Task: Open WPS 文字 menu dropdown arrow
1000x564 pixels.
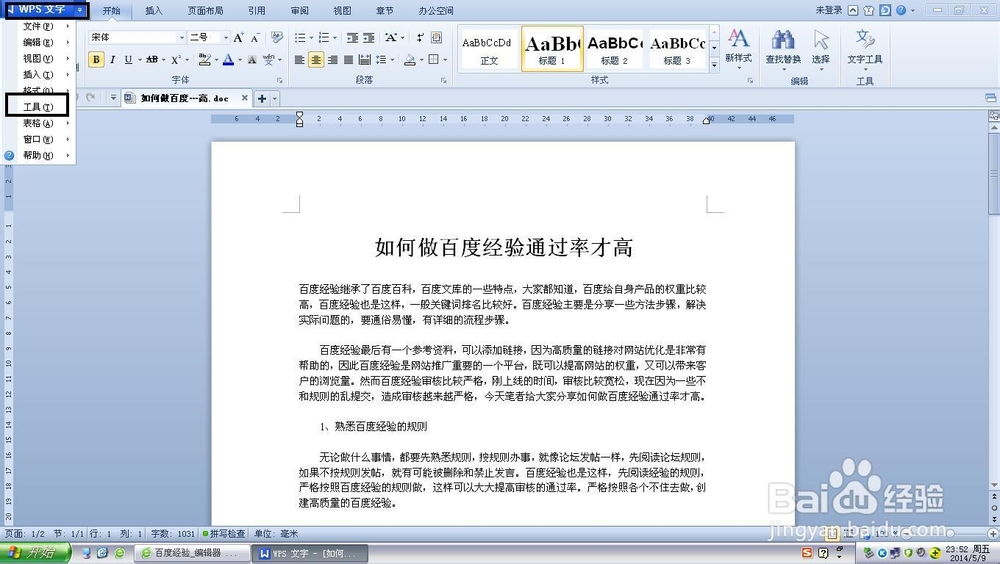Action: (x=80, y=10)
